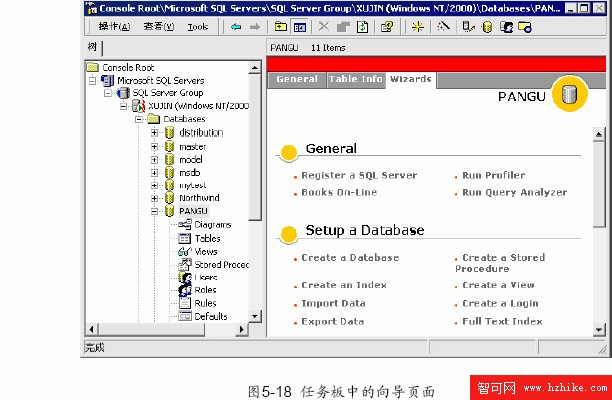Switch to the General taskpad tab
This screenshot has width=612, height=400.
[297, 79]
